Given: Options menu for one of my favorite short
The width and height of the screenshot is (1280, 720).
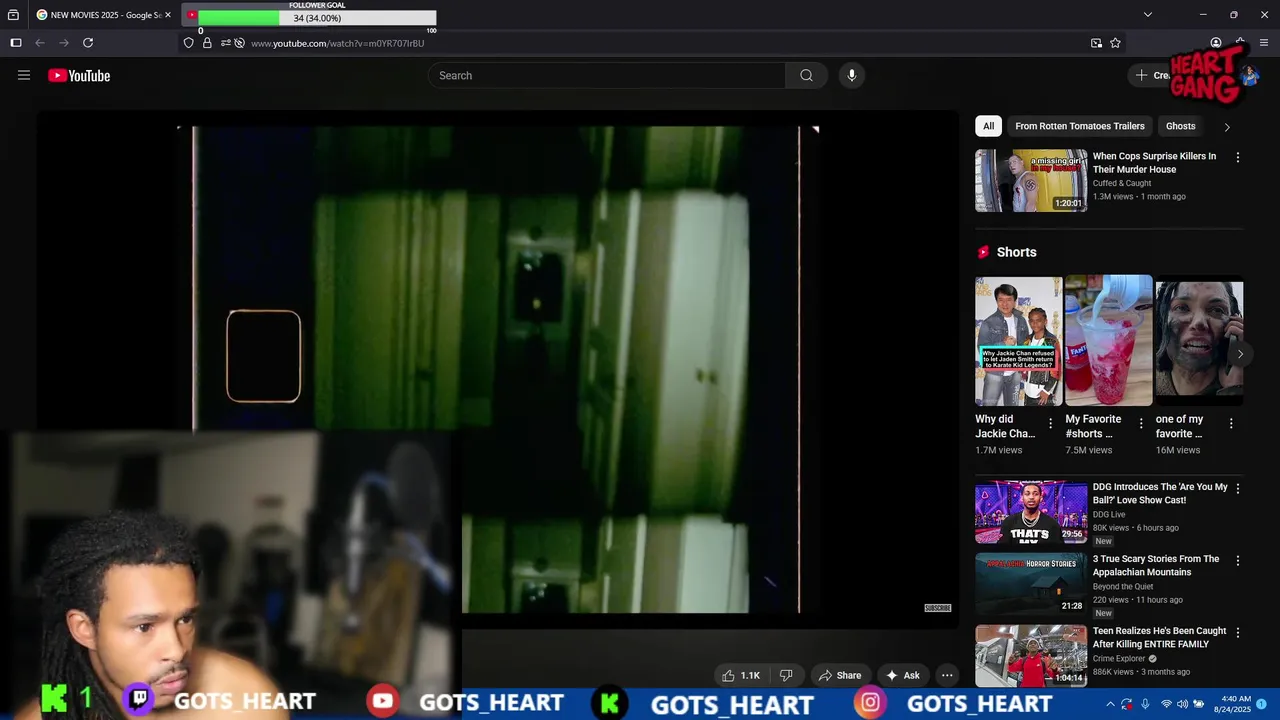Looking at the screenshot, I should click(1231, 424).
